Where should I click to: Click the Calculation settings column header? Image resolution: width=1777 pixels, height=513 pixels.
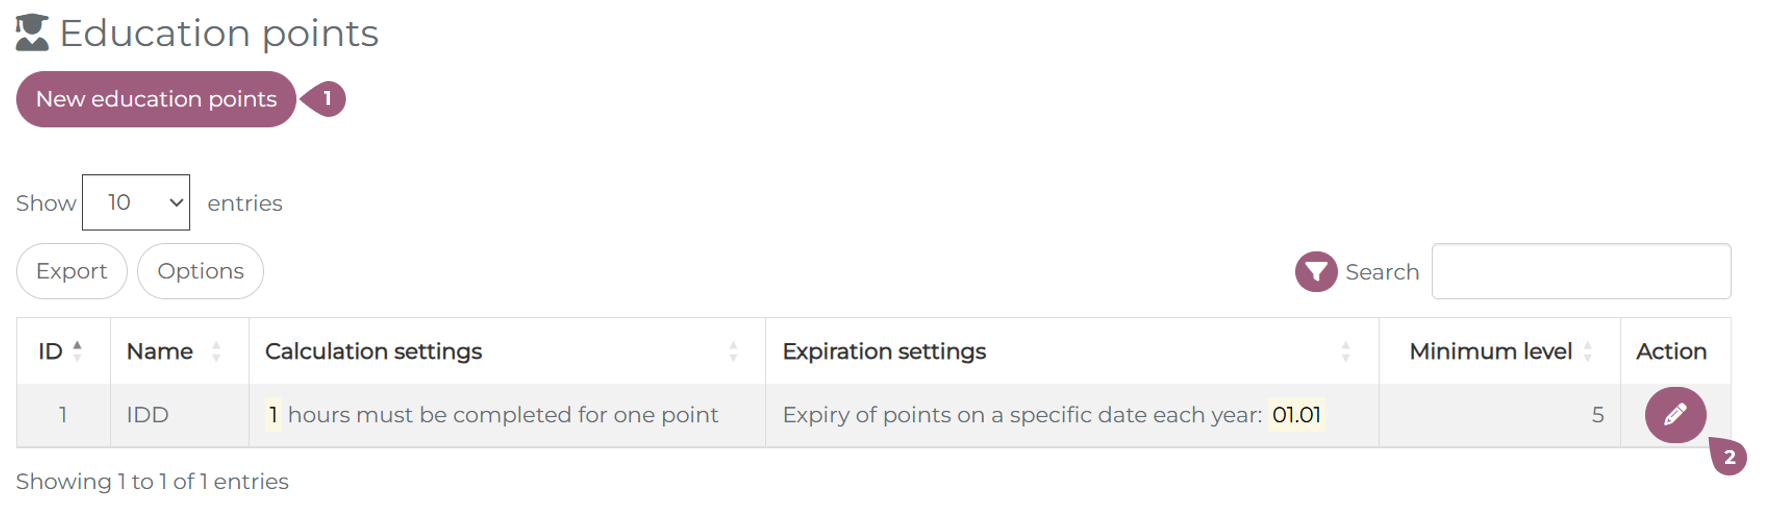coord(373,351)
